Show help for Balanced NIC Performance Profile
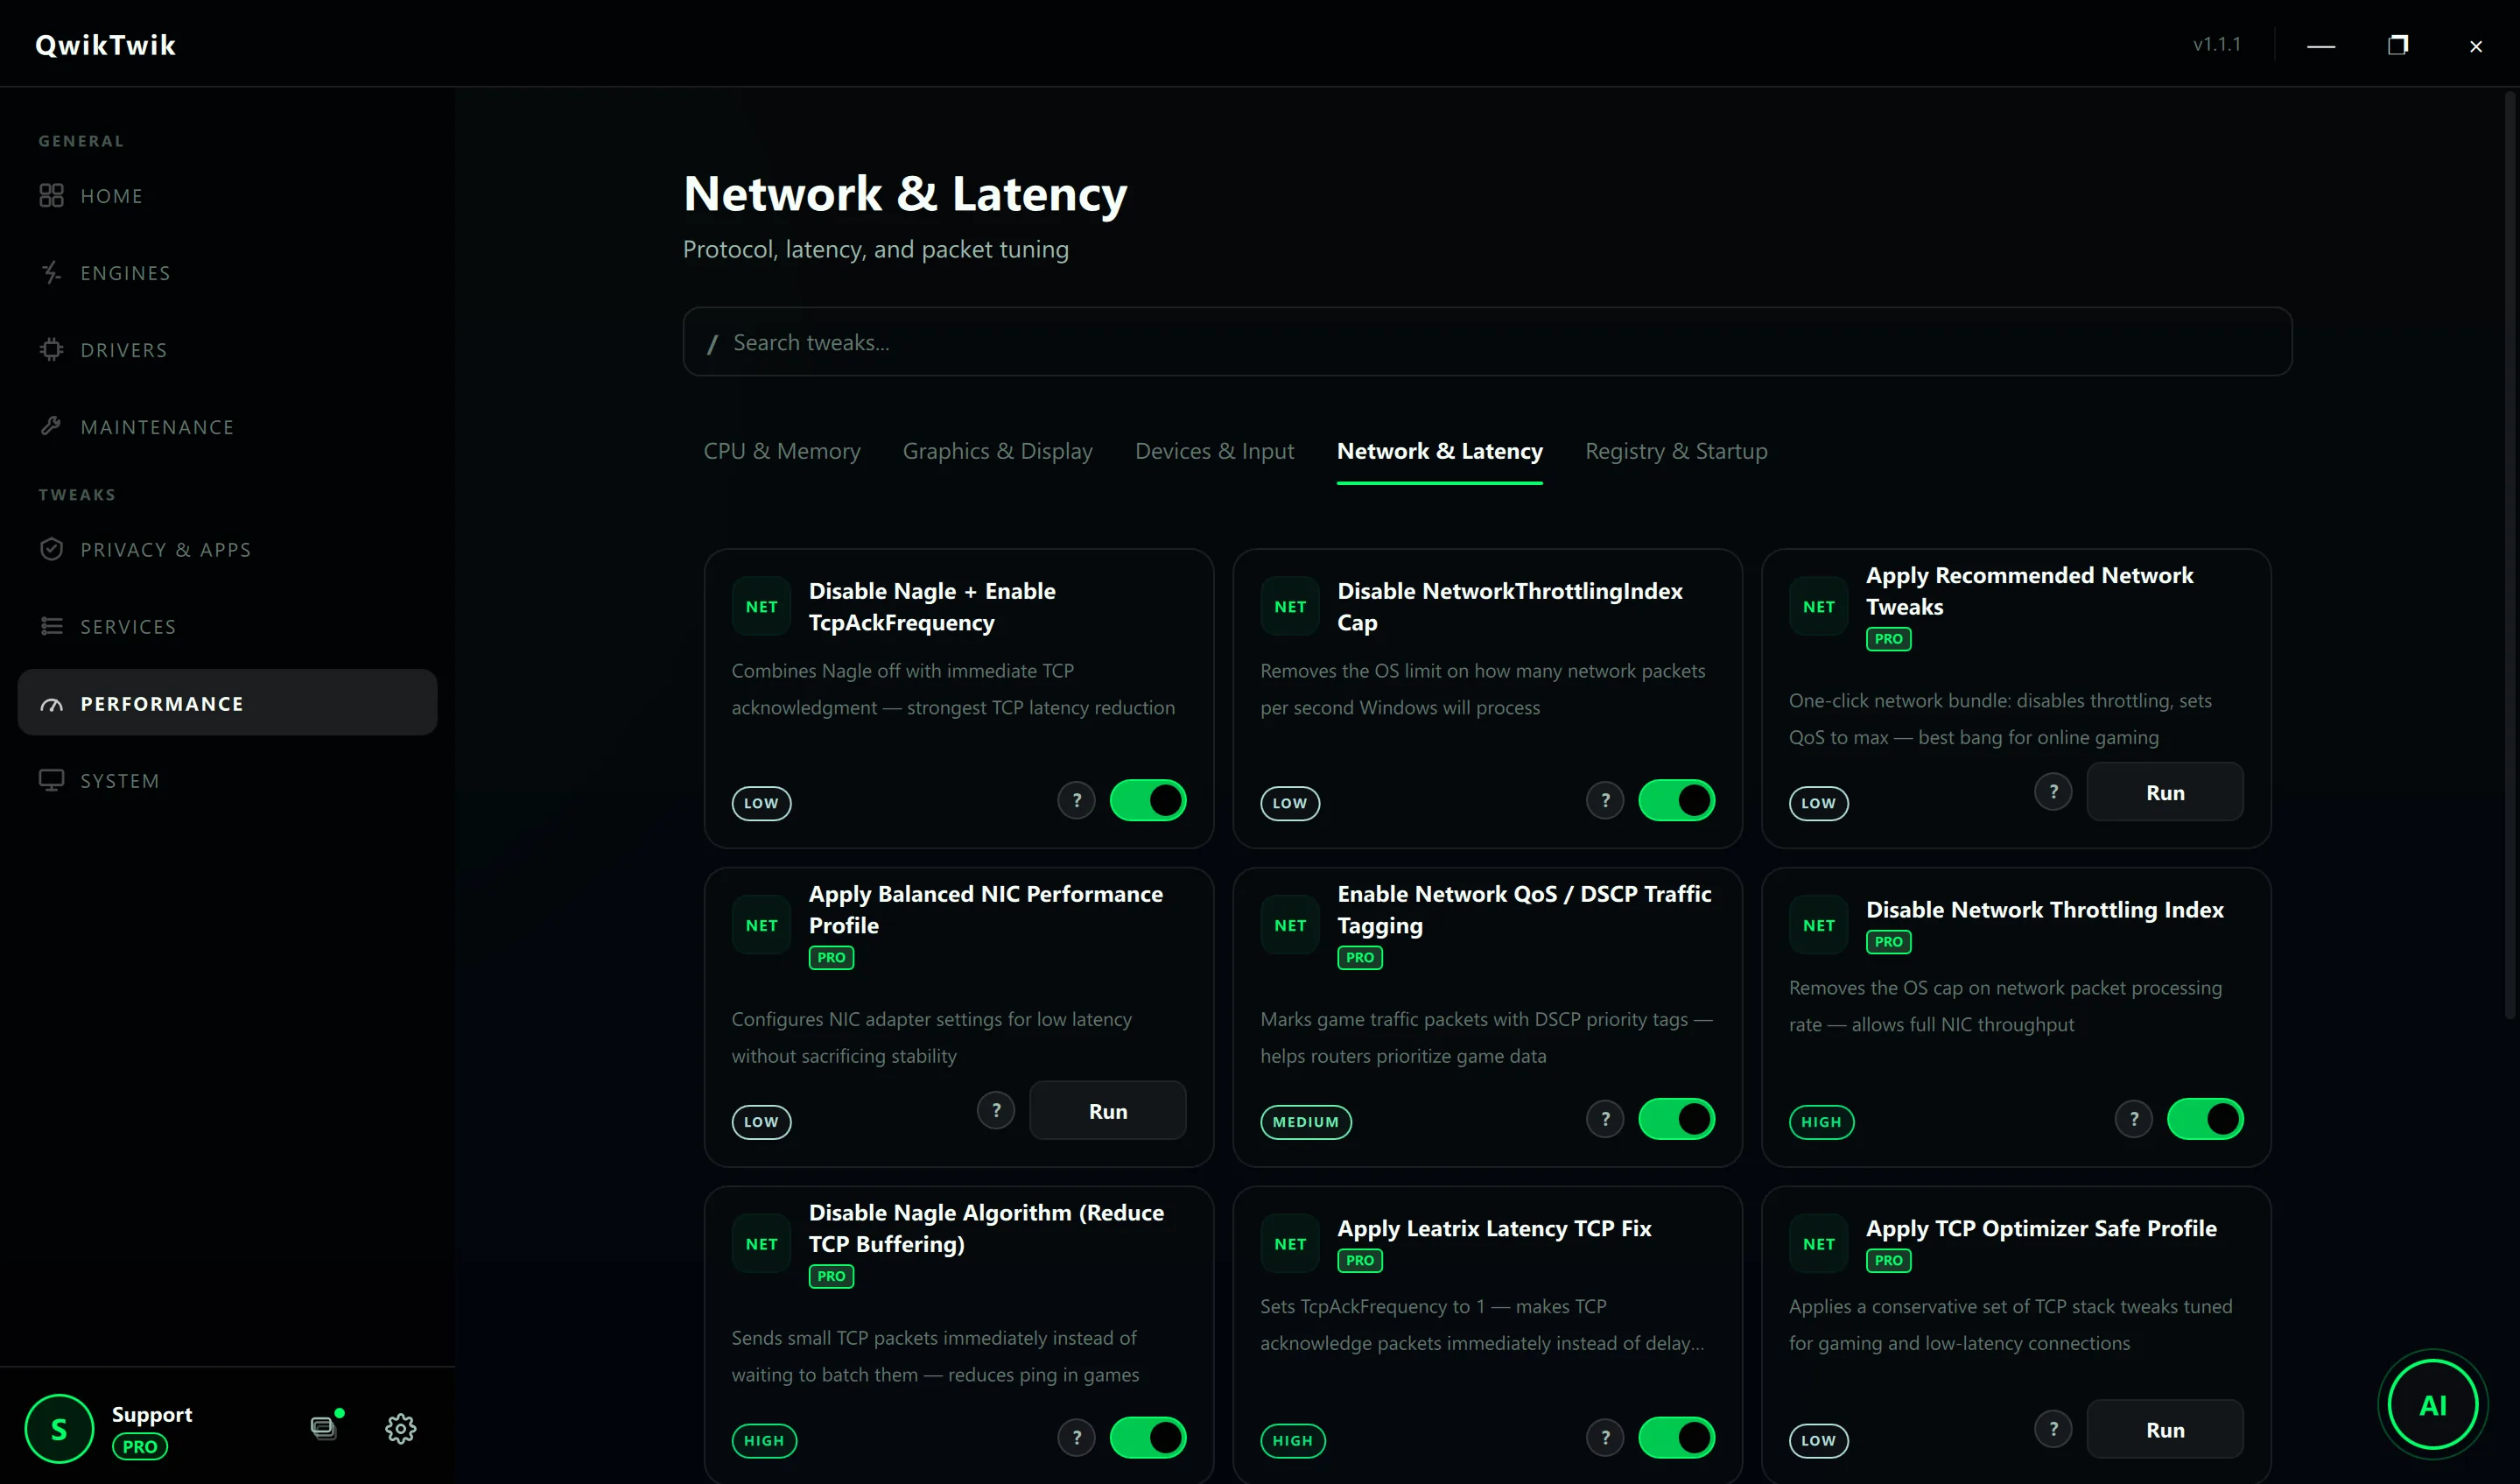The image size is (2520, 1484). pyautogui.click(x=996, y=1110)
